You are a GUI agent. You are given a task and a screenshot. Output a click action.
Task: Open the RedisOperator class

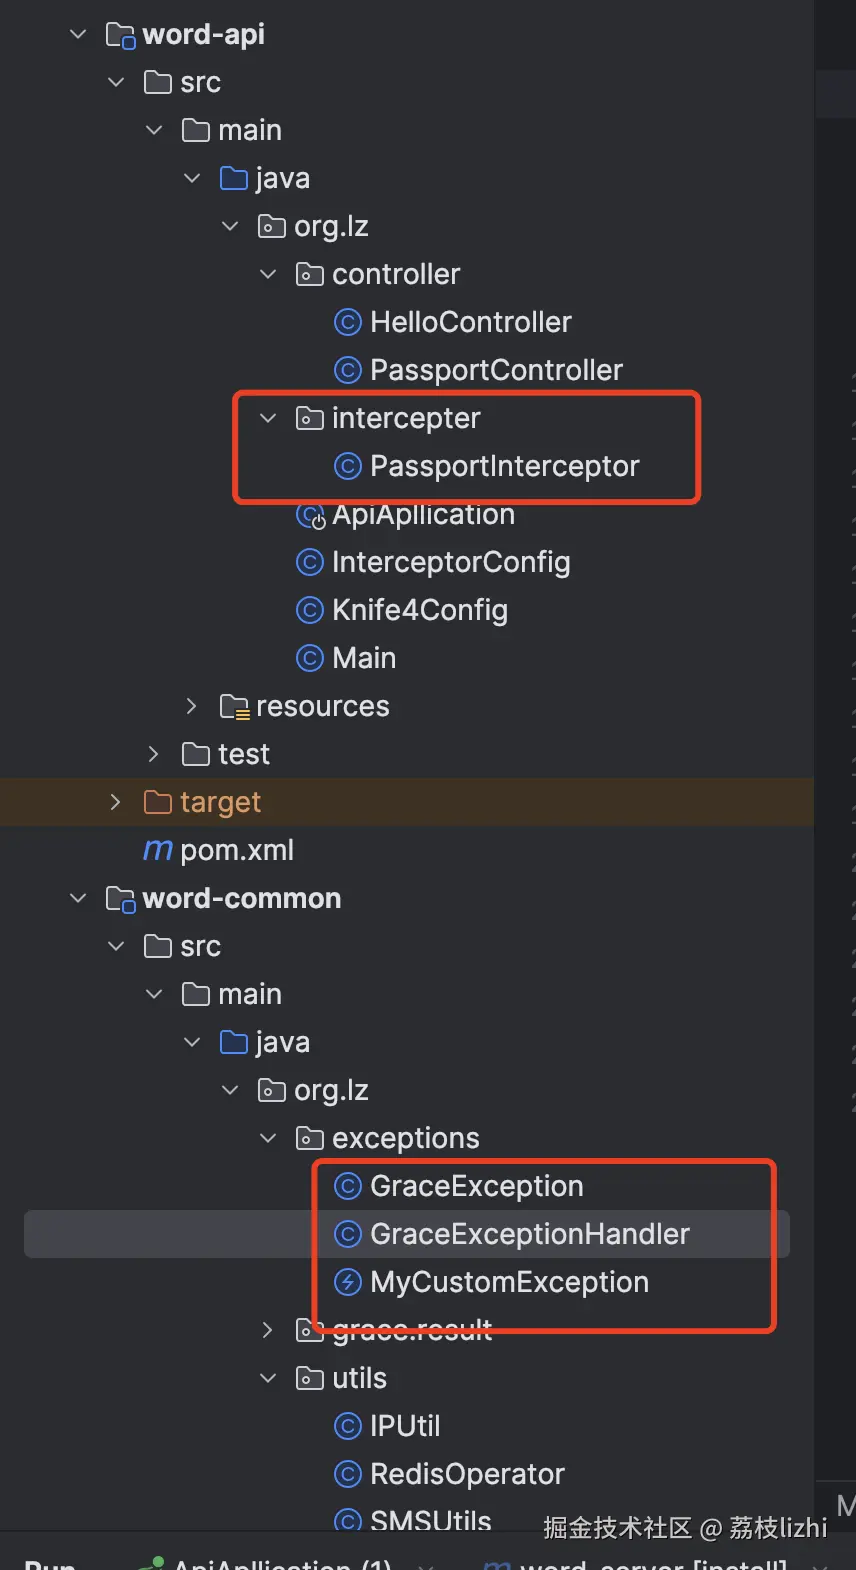(467, 1474)
